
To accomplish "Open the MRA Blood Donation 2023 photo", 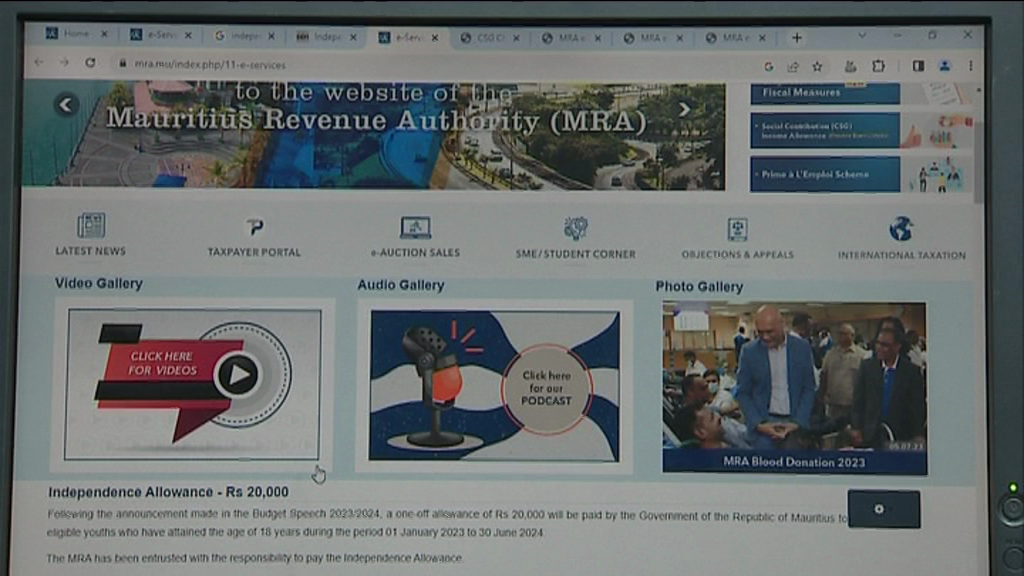I will click(x=794, y=387).
